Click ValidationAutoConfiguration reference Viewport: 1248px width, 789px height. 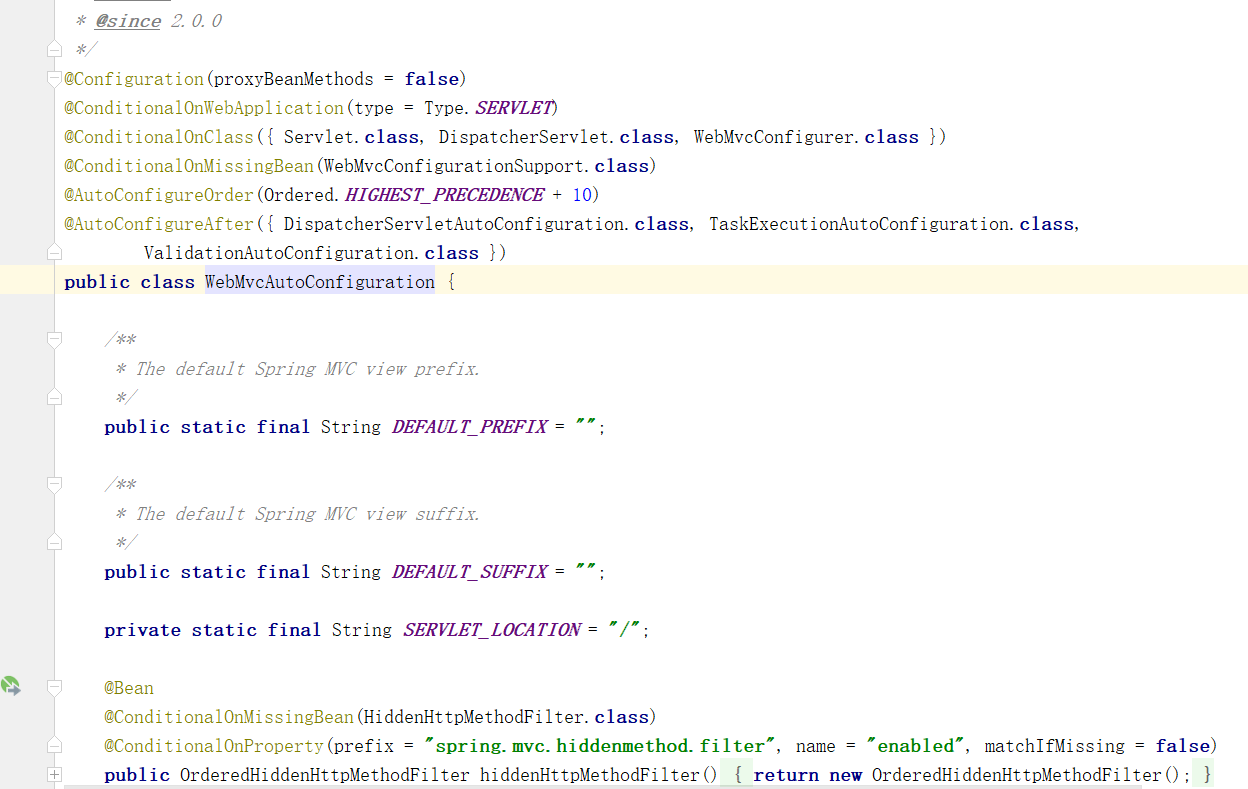pyautogui.click(x=279, y=253)
